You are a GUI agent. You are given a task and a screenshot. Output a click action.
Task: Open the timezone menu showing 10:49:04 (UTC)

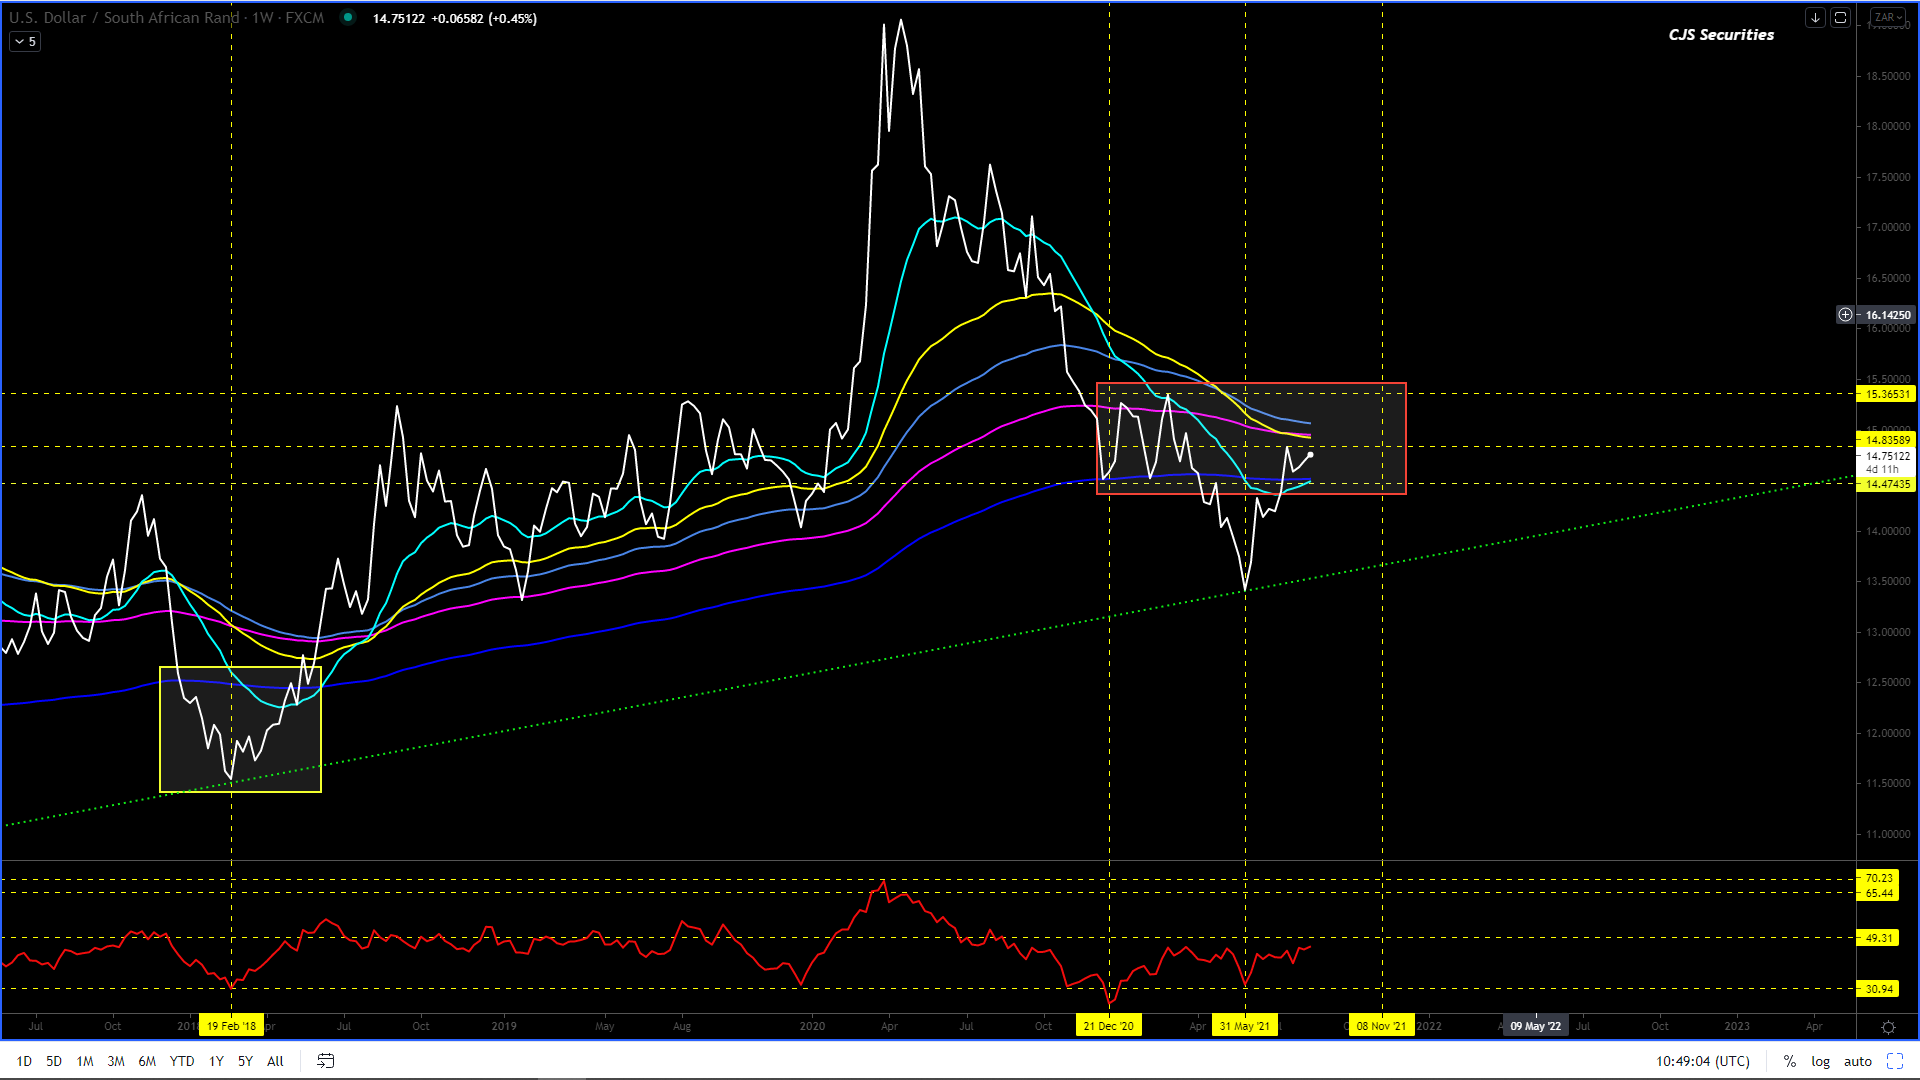1702,1061
